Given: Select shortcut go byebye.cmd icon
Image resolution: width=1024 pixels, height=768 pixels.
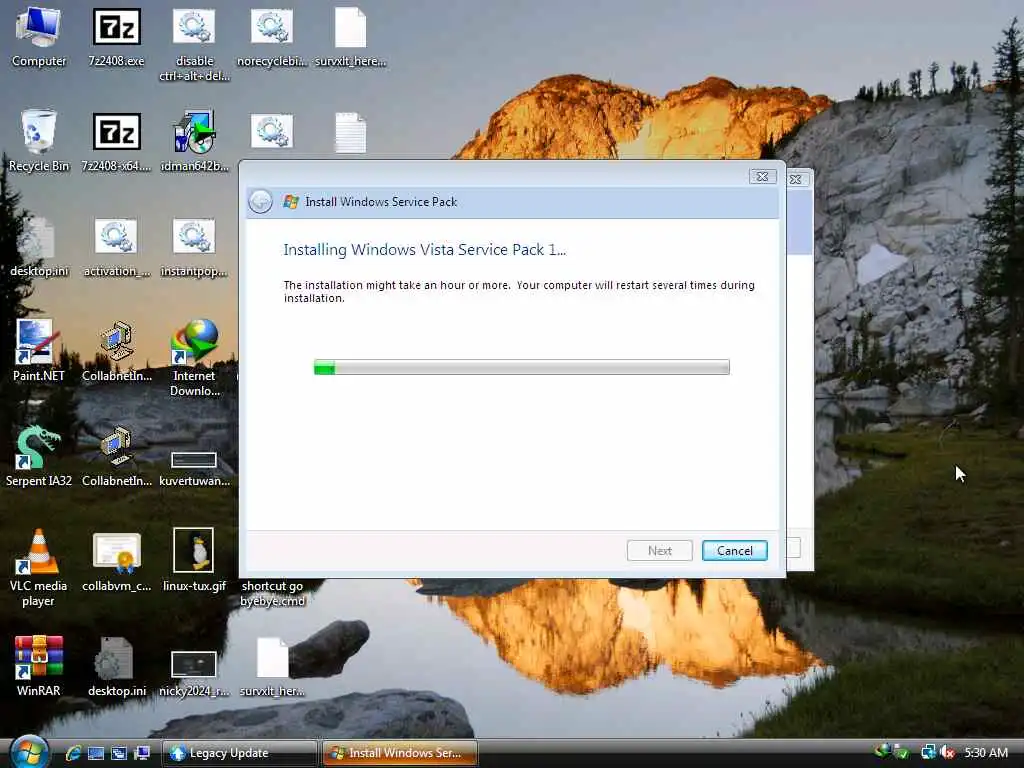Looking at the screenshot, I should tap(272, 593).
